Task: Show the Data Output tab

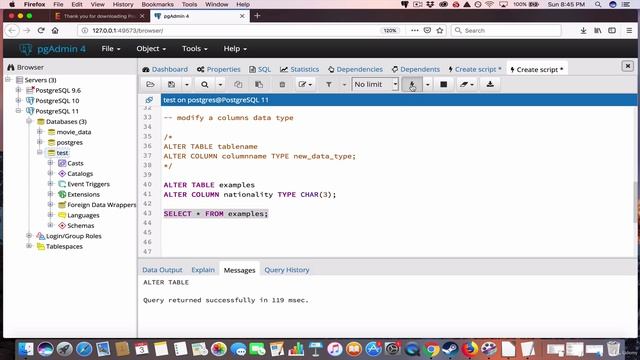Action: (162, 270)
